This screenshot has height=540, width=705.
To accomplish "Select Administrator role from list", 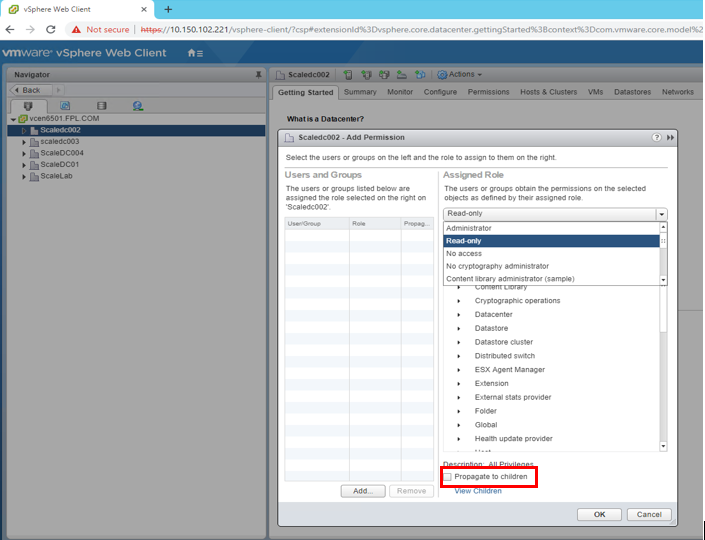I will click(551, 228).
